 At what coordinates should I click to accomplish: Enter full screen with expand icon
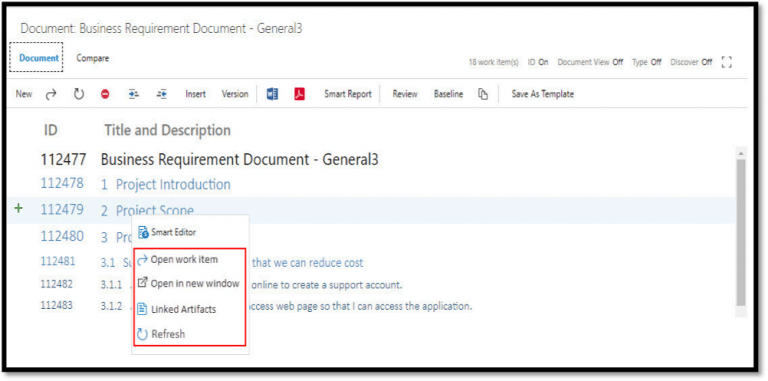pos(727,62)
